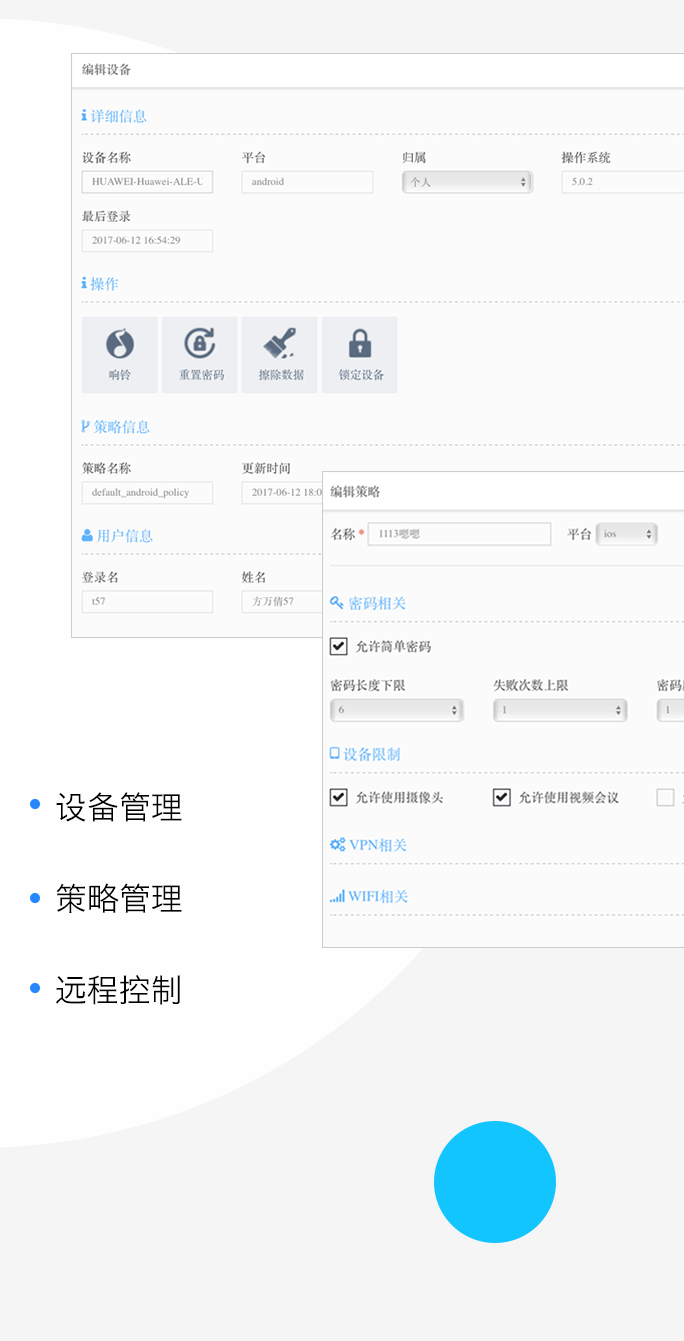Screen dimensions: 684x1341
Task: Tick the unchecked box after 允许使用视频会议
Action: pos(665,797)
